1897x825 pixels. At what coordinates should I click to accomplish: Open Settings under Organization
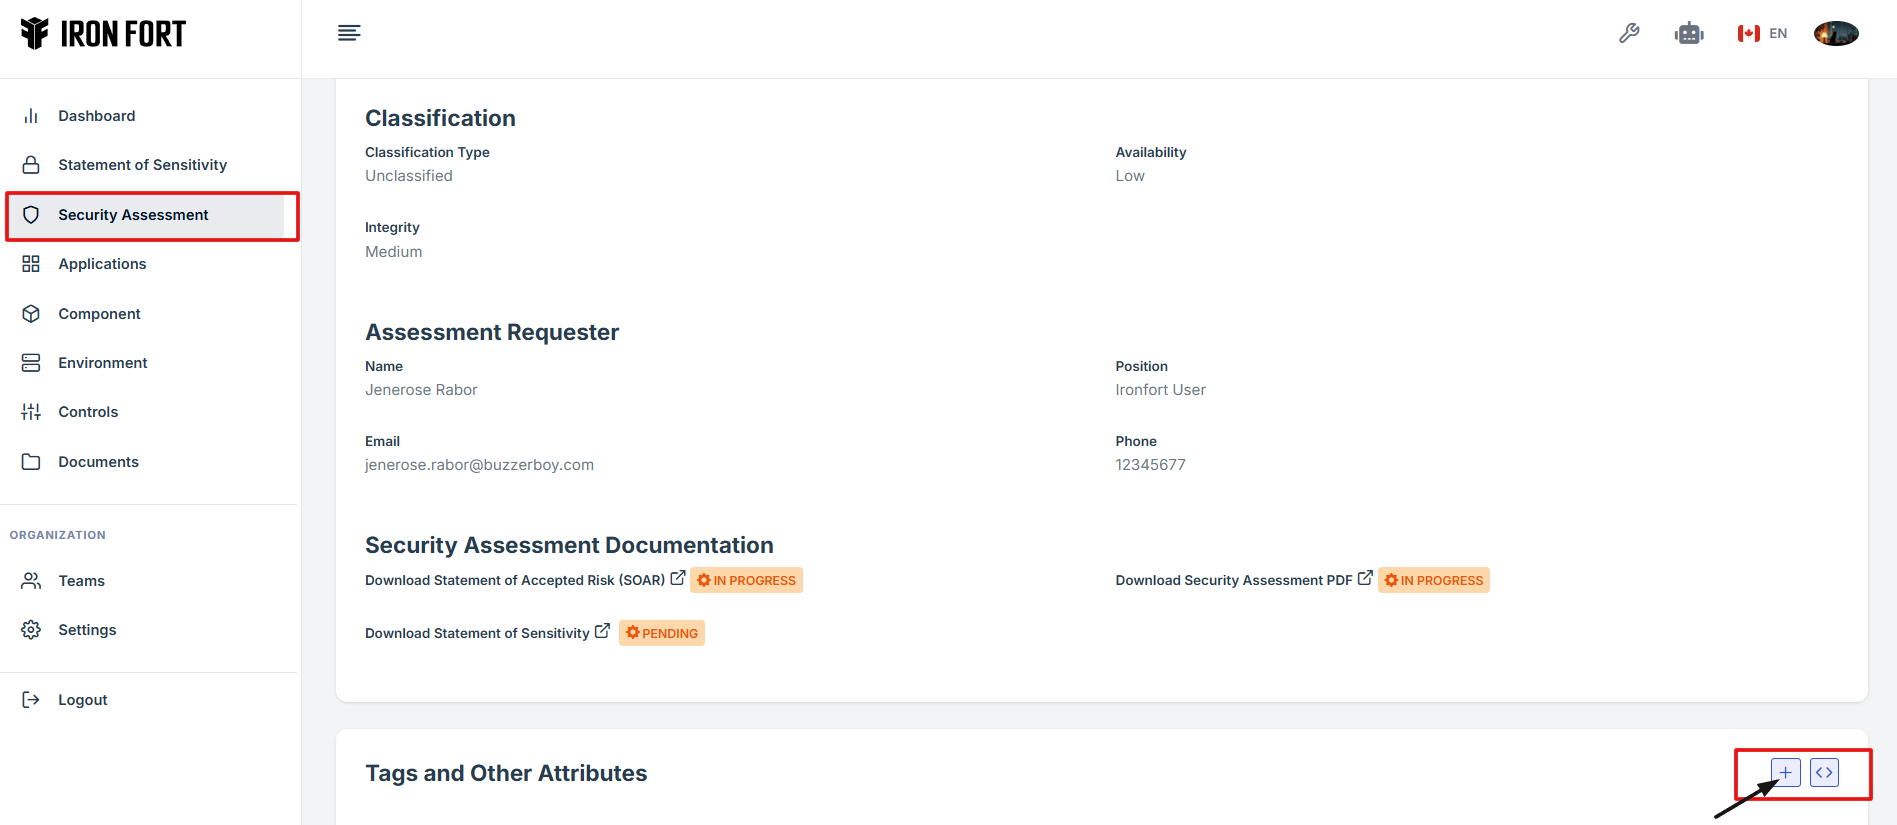click(87, 630)
